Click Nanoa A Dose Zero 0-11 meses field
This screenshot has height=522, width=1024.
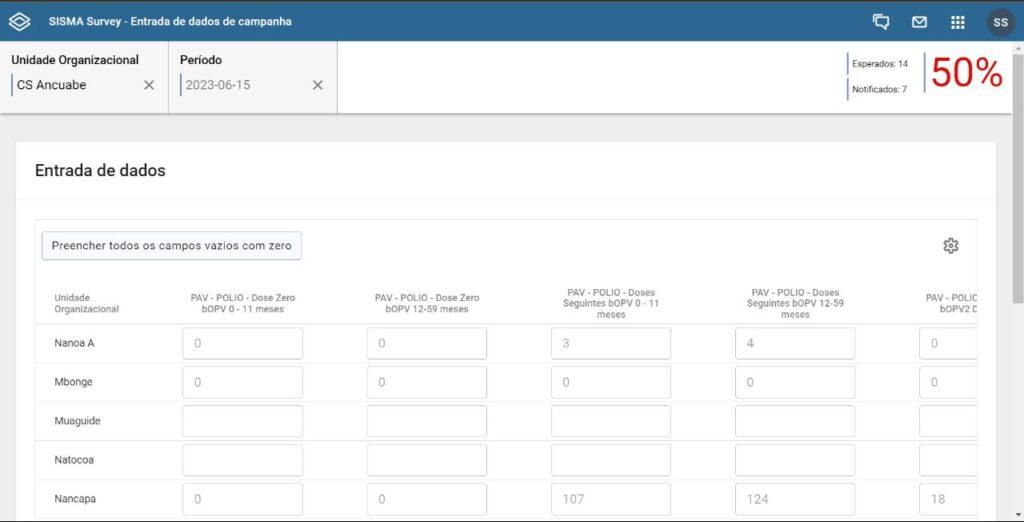click(x=242, y=343)
